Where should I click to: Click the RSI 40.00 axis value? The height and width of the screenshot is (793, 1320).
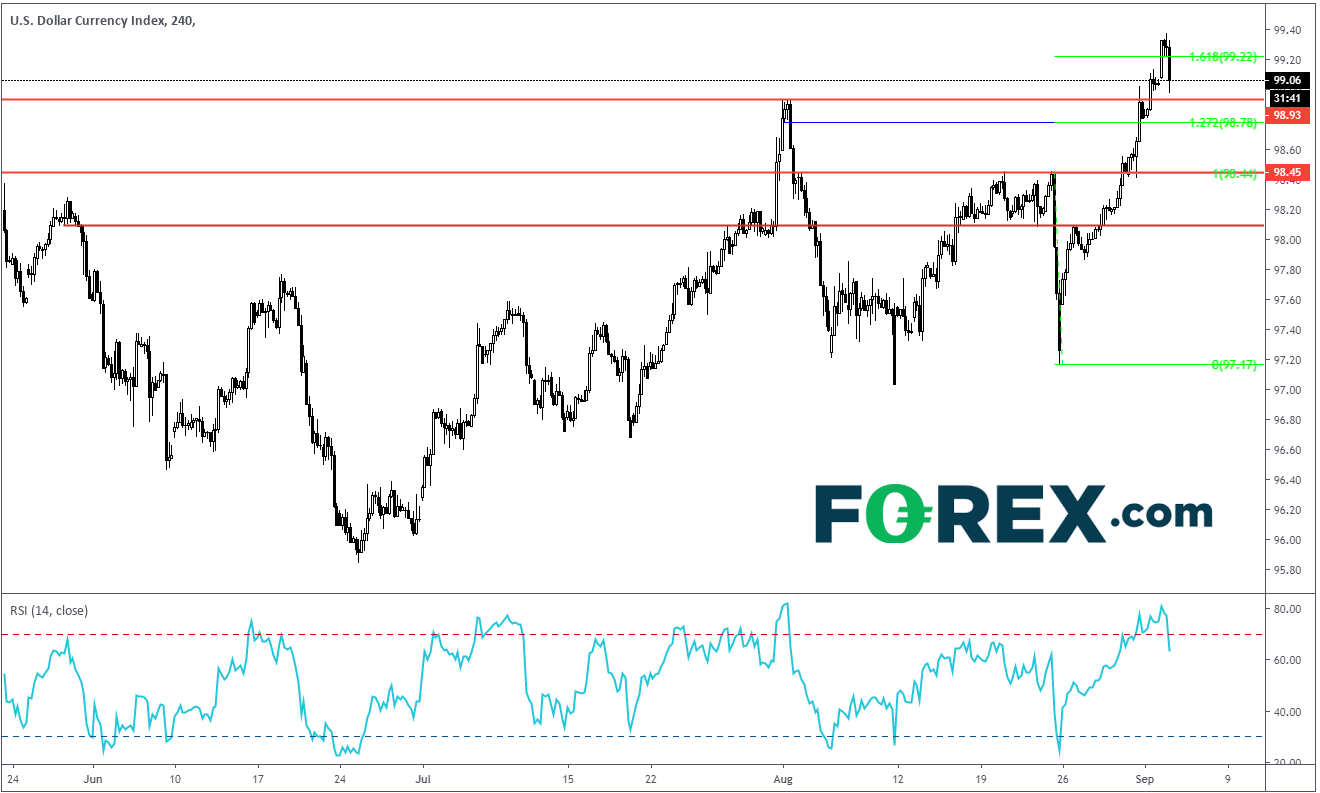[x=1287, y=712]
